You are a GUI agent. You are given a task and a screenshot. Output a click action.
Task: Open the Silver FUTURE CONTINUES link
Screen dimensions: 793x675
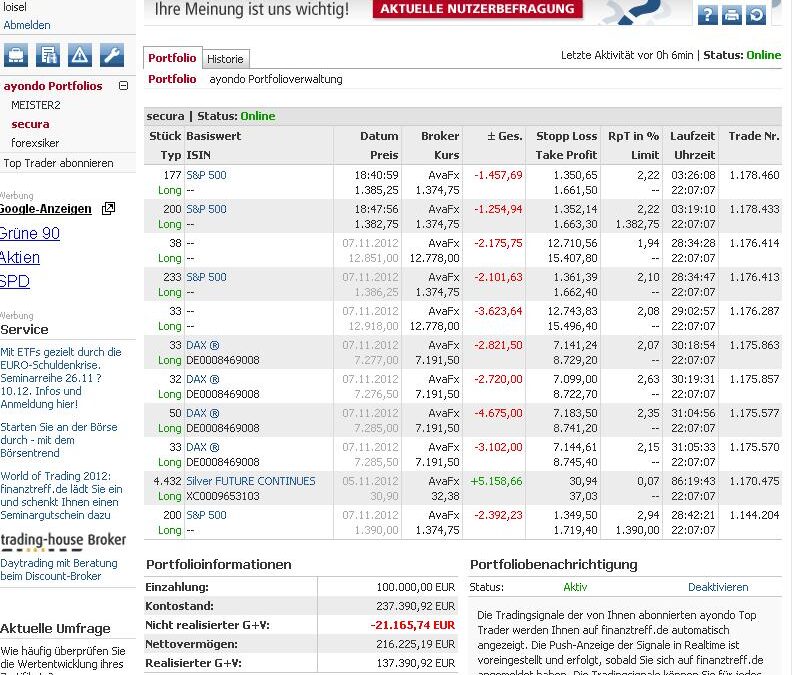click(x=250, y=481)
